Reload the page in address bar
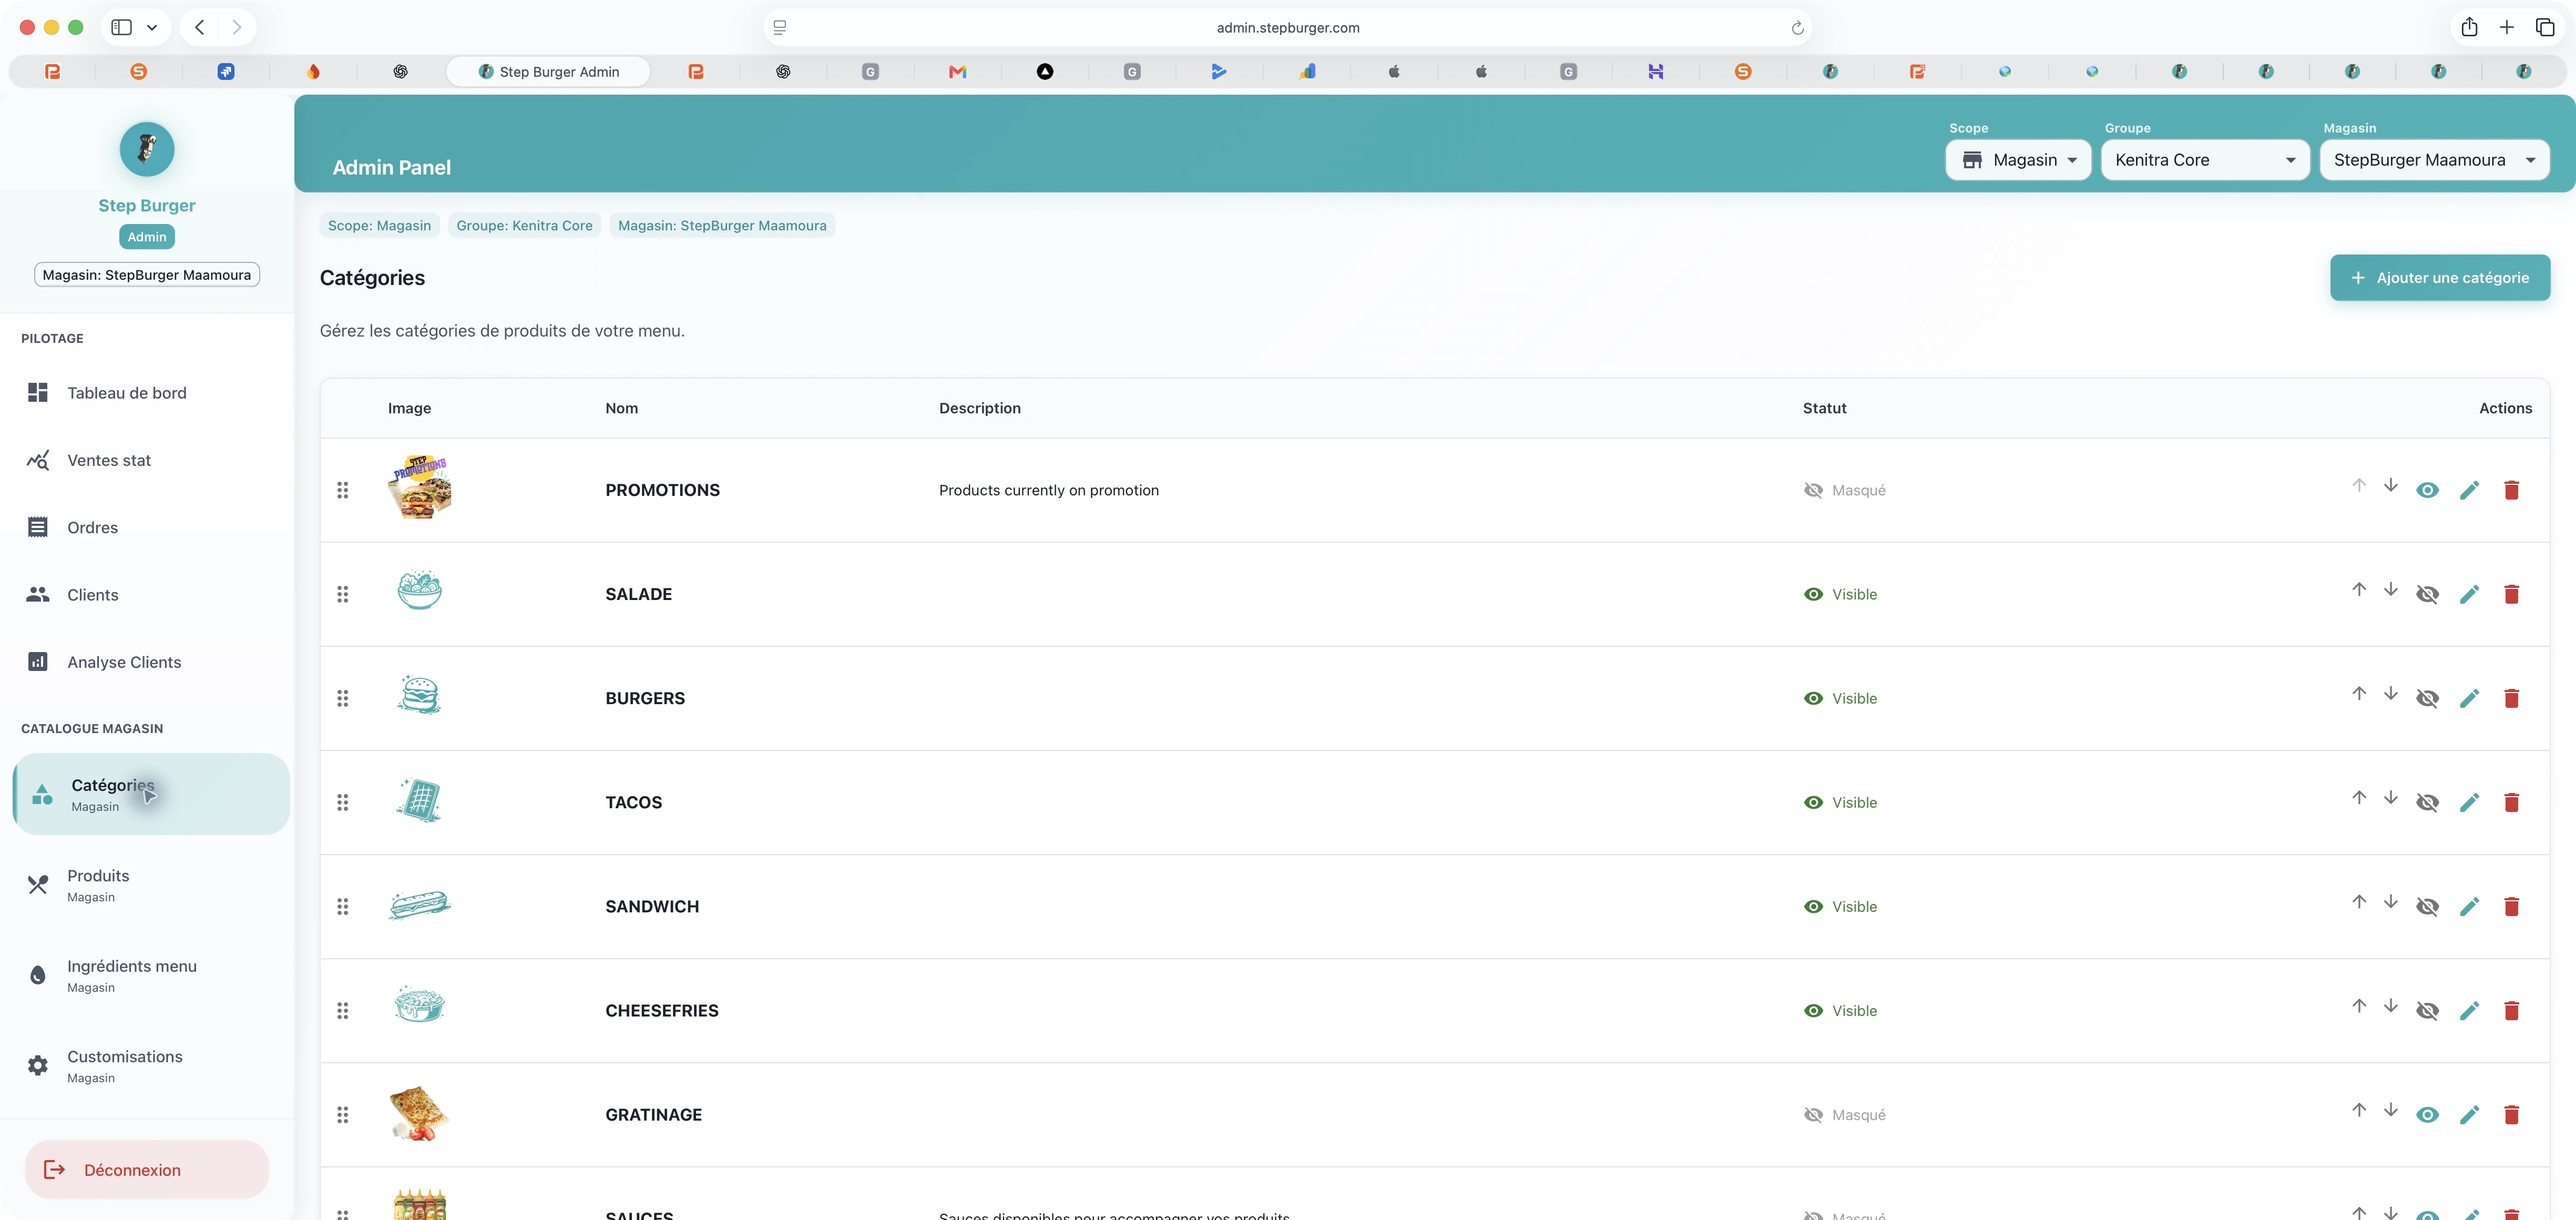The width and height of the screenshot is (2576, 1220). (1797, 28)
